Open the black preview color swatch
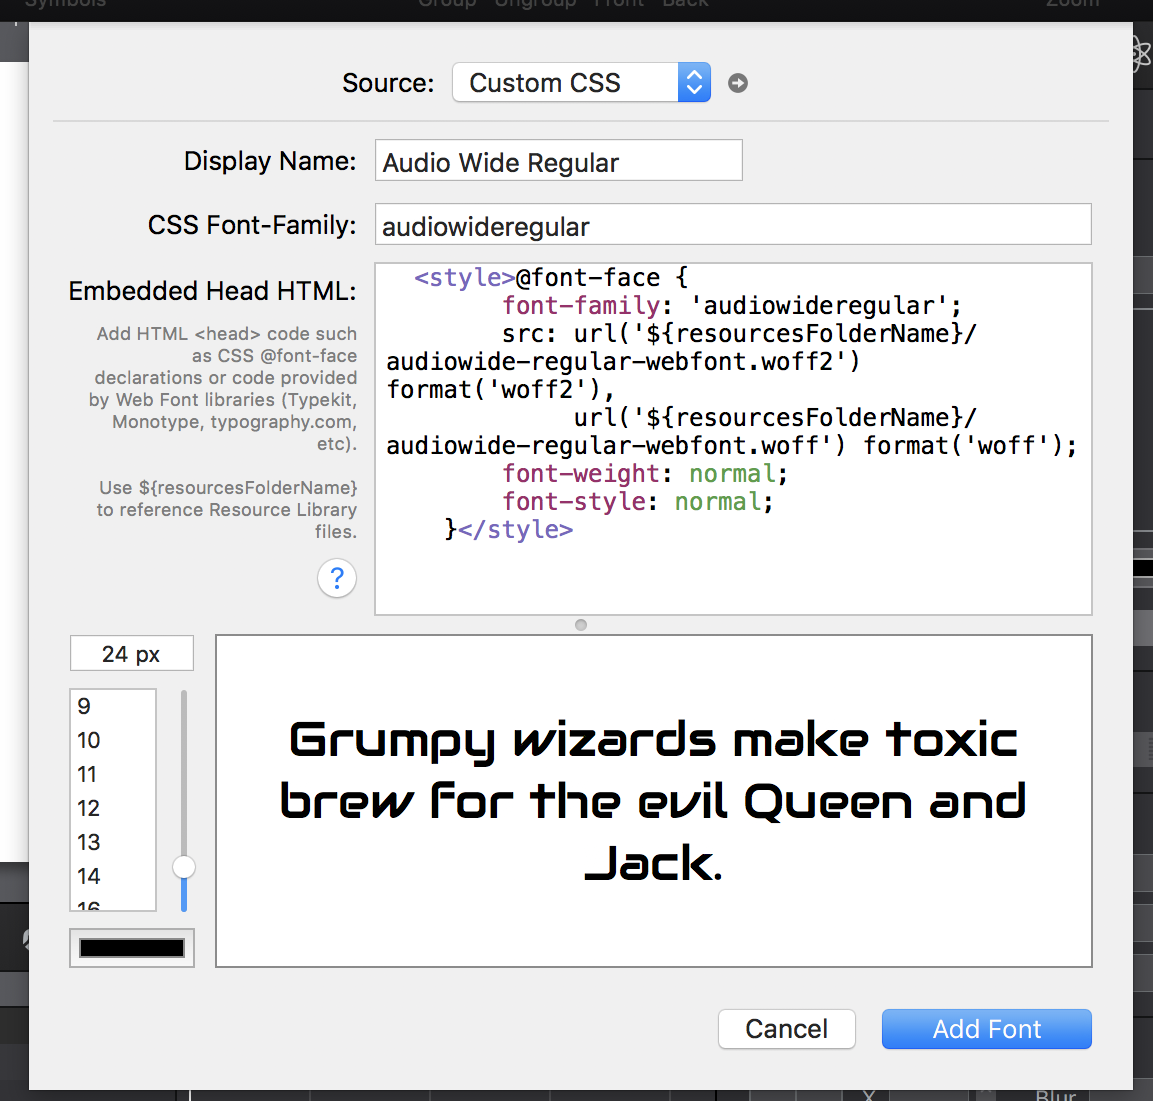 pyautogui.click(x=132, y=948)
